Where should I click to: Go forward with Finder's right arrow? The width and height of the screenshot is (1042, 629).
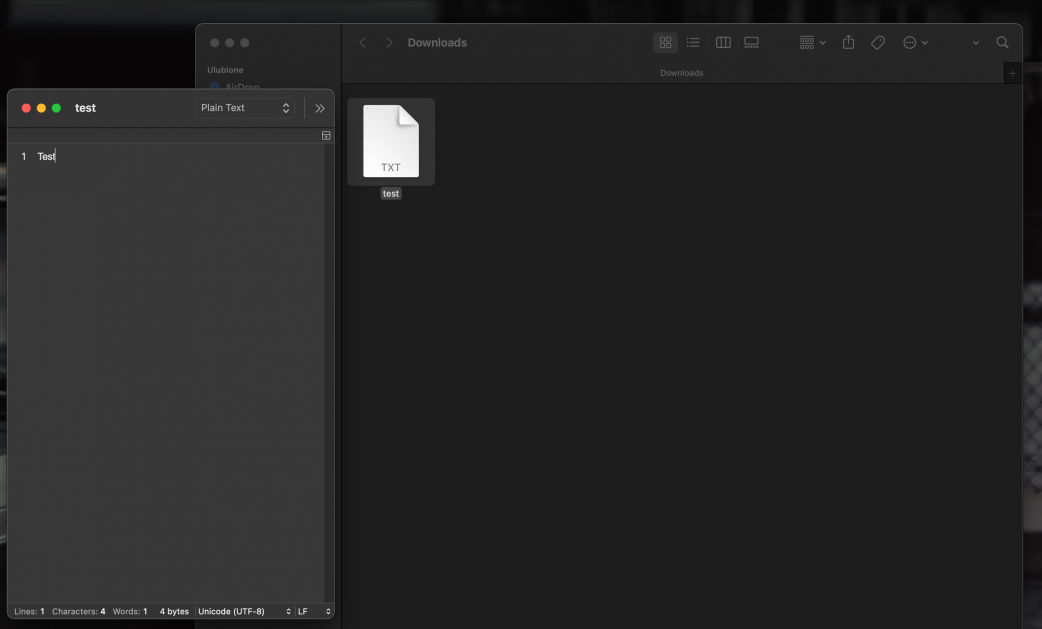click(389, 43)
